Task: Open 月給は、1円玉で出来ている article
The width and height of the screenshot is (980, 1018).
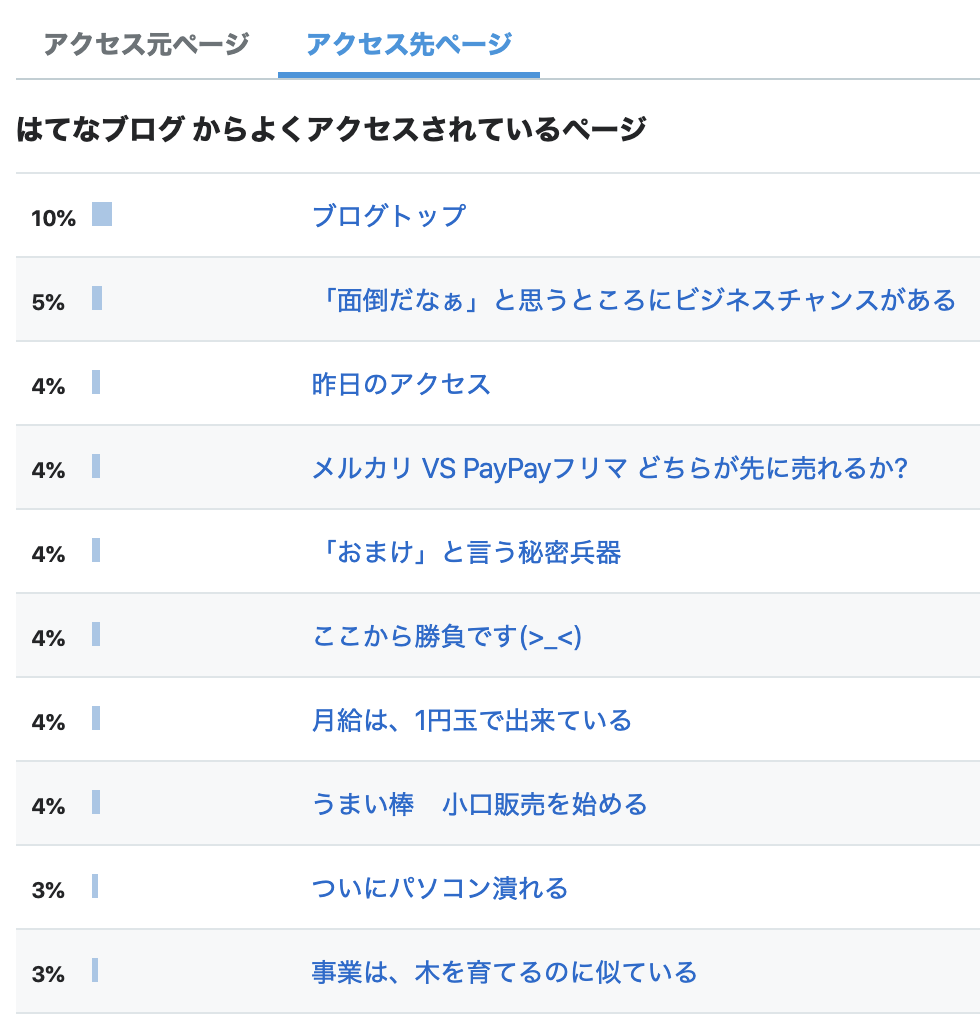Action: coord(471,720)
